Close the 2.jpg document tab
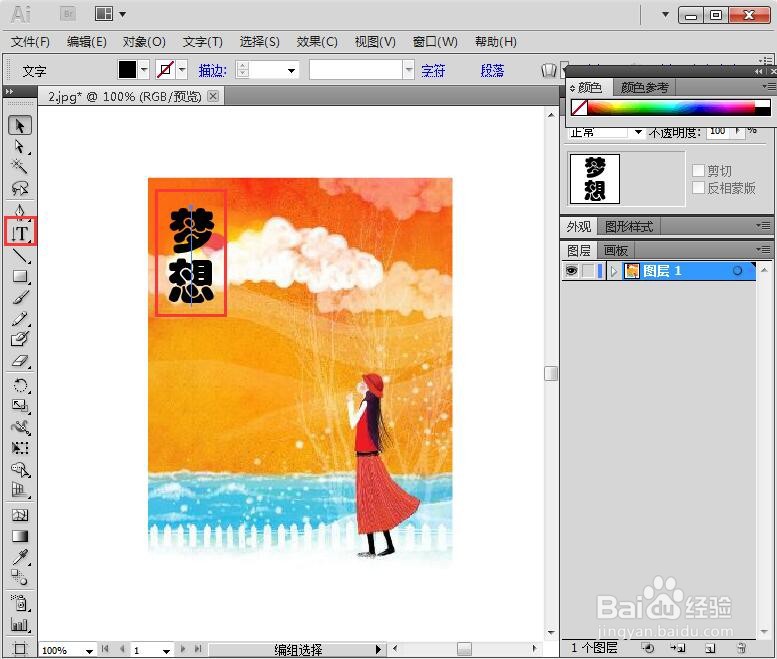The image size is (777, 659). tap(213, 96)
